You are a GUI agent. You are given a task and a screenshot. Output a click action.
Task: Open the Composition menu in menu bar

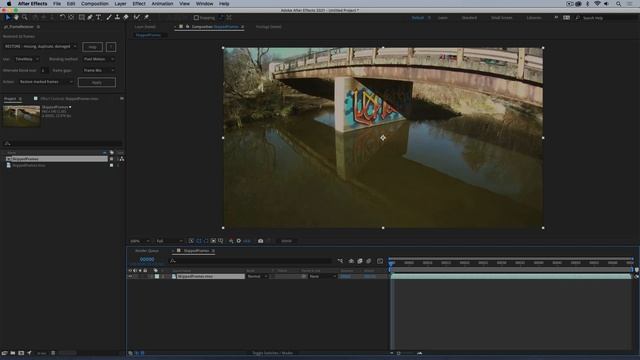(x=95, y=4)
